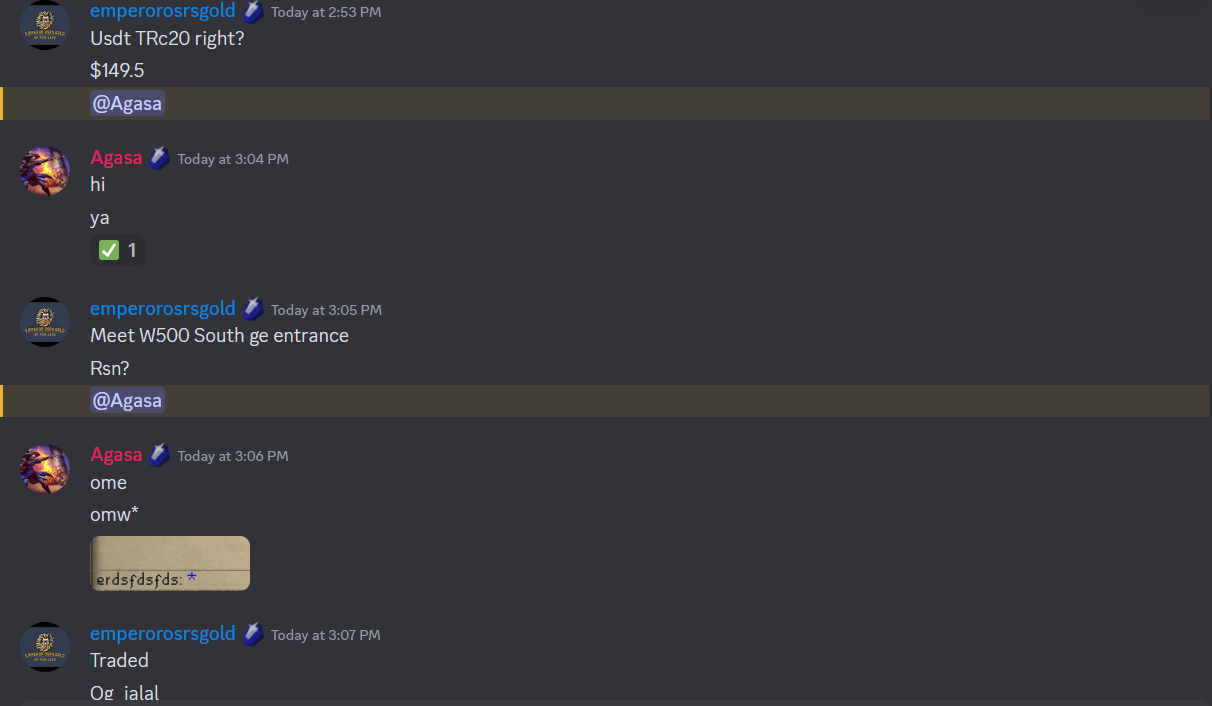The width and height of the screenshot is (1212, 706).
Task: Click the role badge beside emperorosrsgold at 3:07 PM
Action: coord(253,634)
